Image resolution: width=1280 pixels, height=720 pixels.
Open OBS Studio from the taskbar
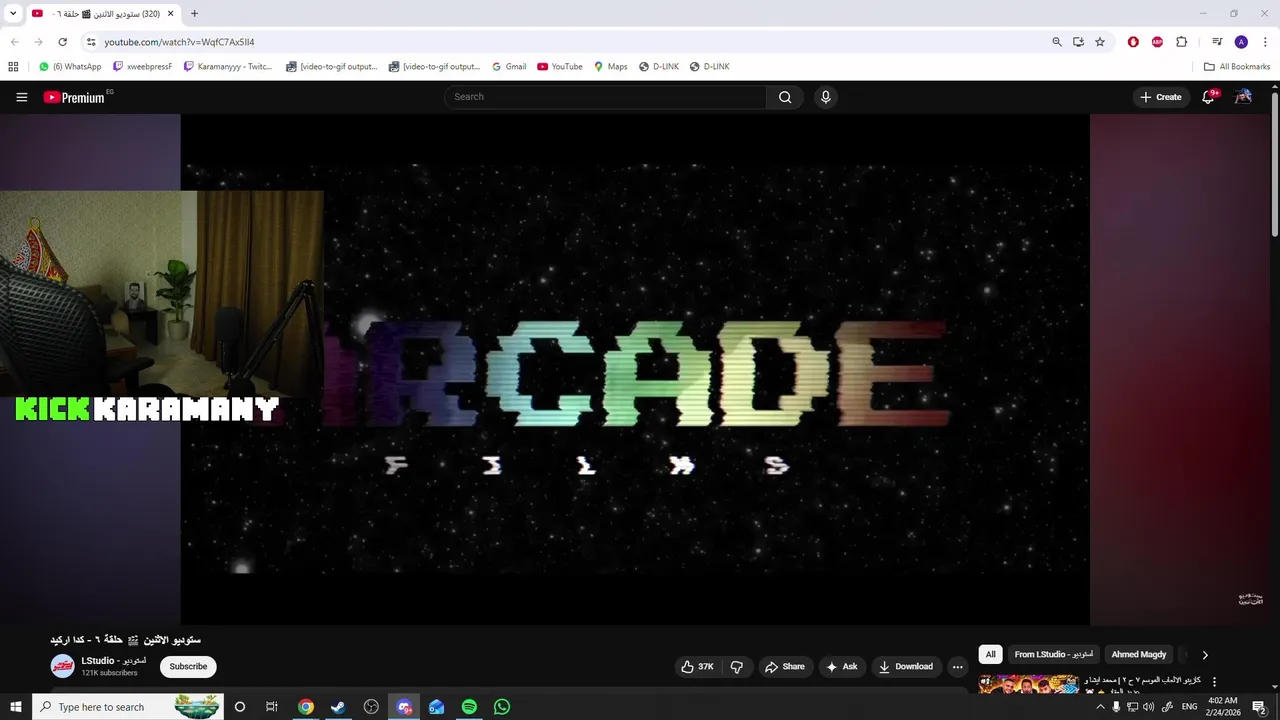[371, 707]
